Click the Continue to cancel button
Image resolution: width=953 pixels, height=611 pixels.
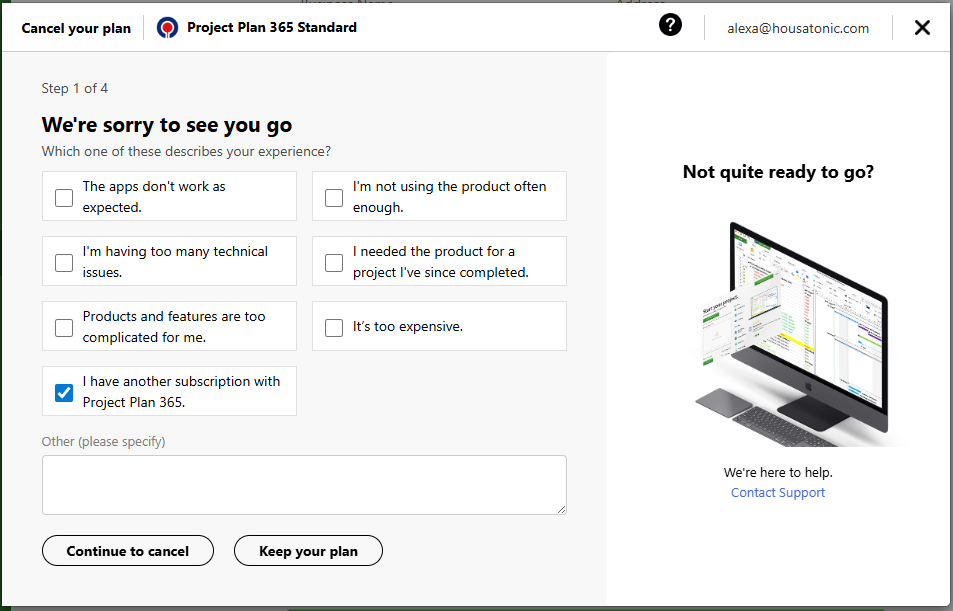pyautogui.click(x=128, y=551)
